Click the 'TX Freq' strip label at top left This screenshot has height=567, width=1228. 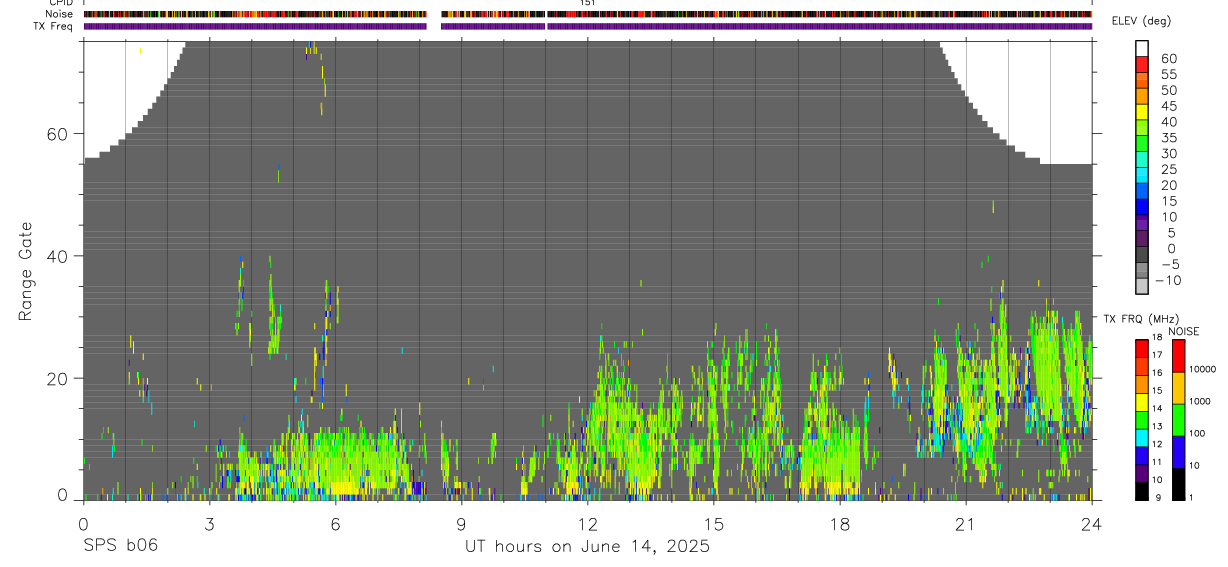[x=55, y=26]
